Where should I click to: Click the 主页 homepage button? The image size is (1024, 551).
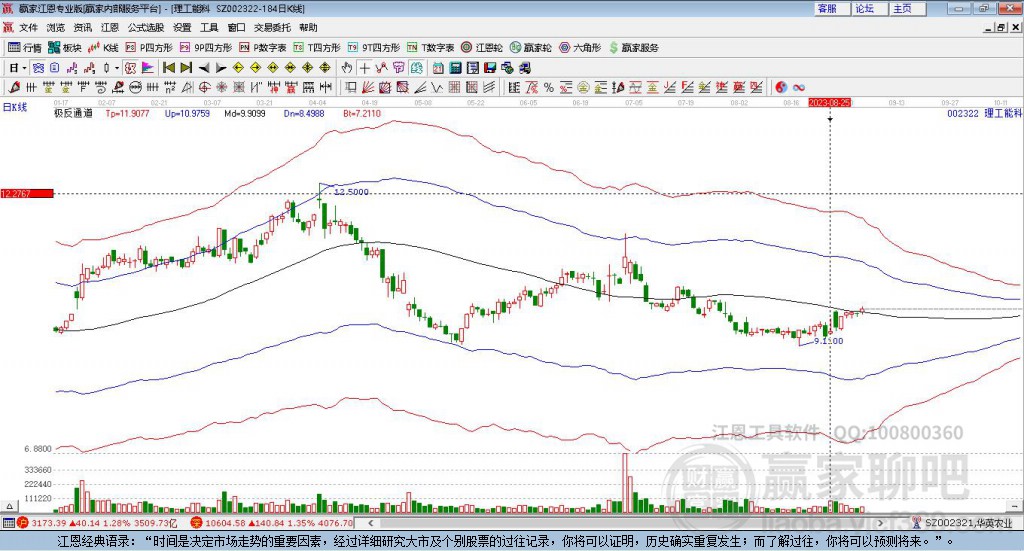[x=907, y=8]
